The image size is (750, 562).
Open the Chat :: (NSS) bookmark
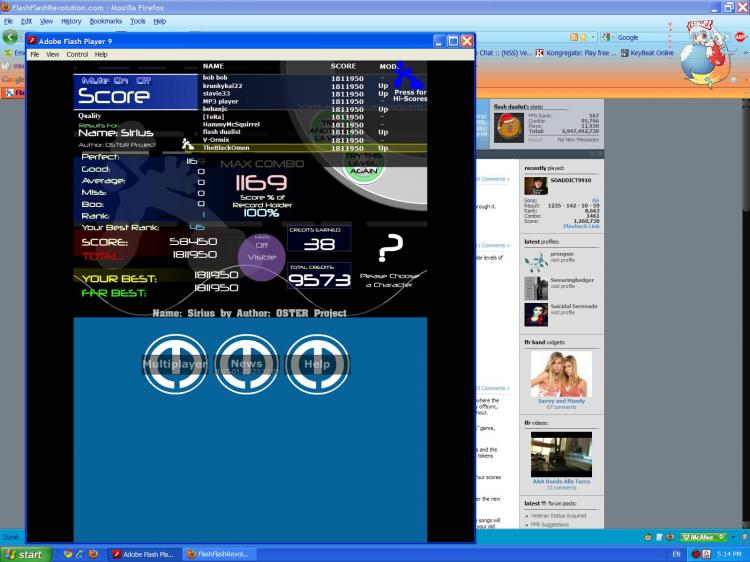(505, 53)
